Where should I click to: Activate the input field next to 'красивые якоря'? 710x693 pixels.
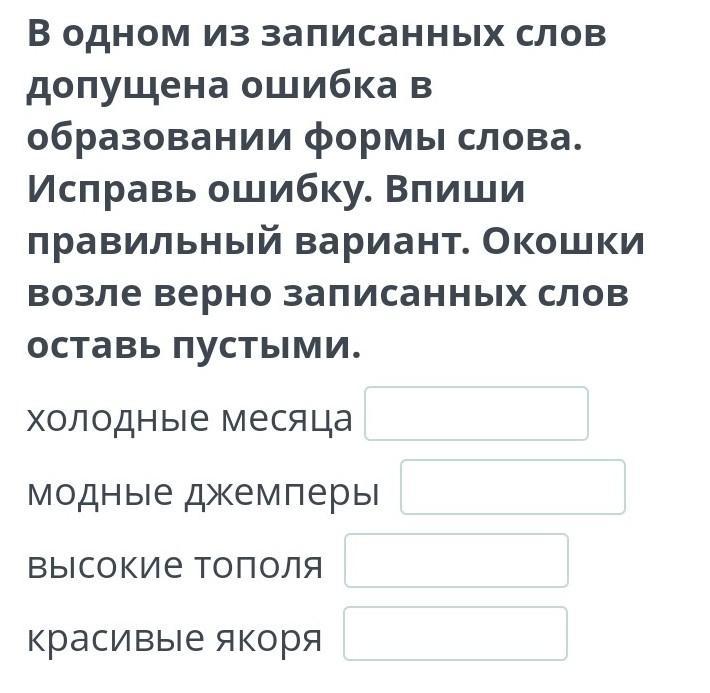click(456, 633)
